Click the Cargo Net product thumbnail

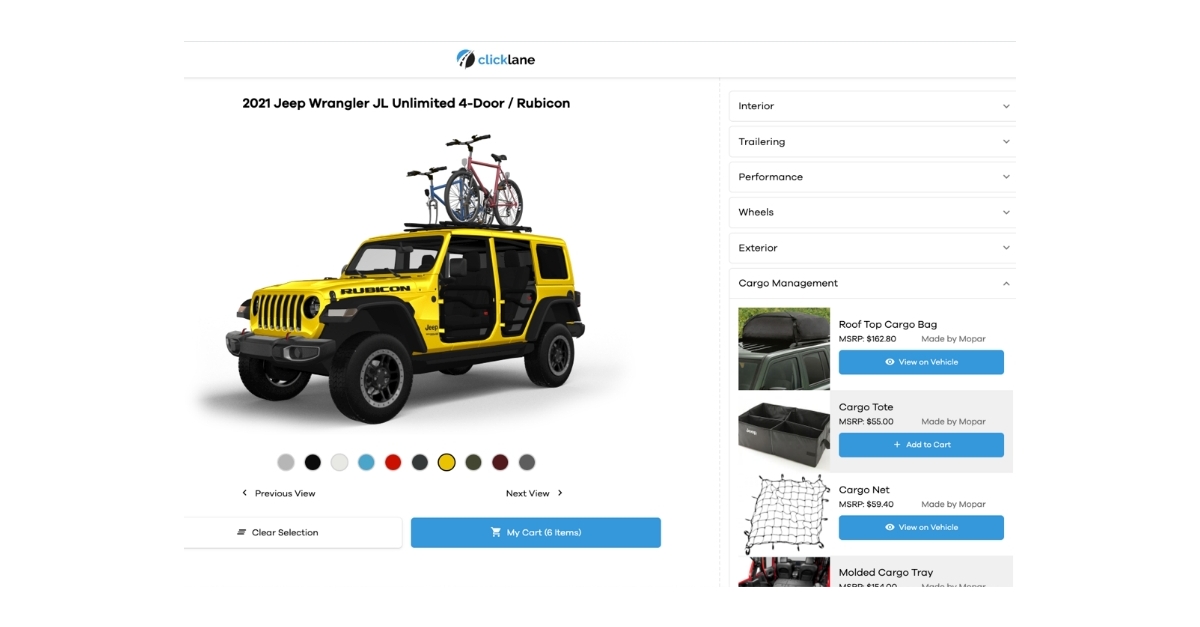pyautogui.click(x=784, y=514)
